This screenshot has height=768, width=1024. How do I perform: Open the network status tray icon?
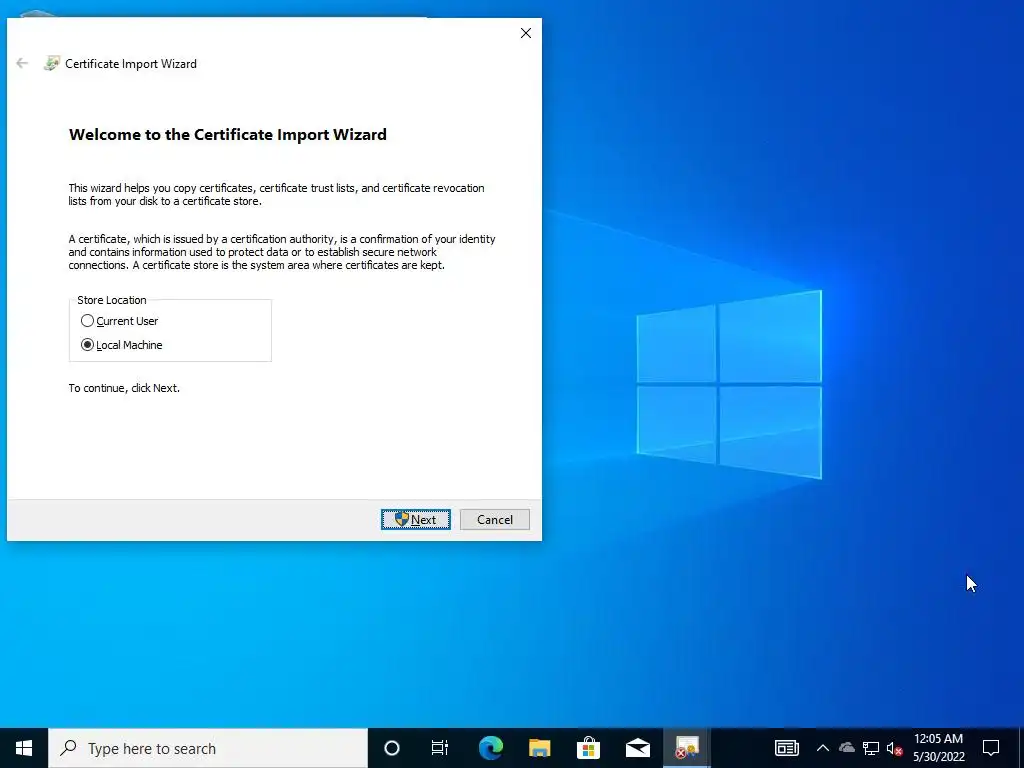click(871, 748)
